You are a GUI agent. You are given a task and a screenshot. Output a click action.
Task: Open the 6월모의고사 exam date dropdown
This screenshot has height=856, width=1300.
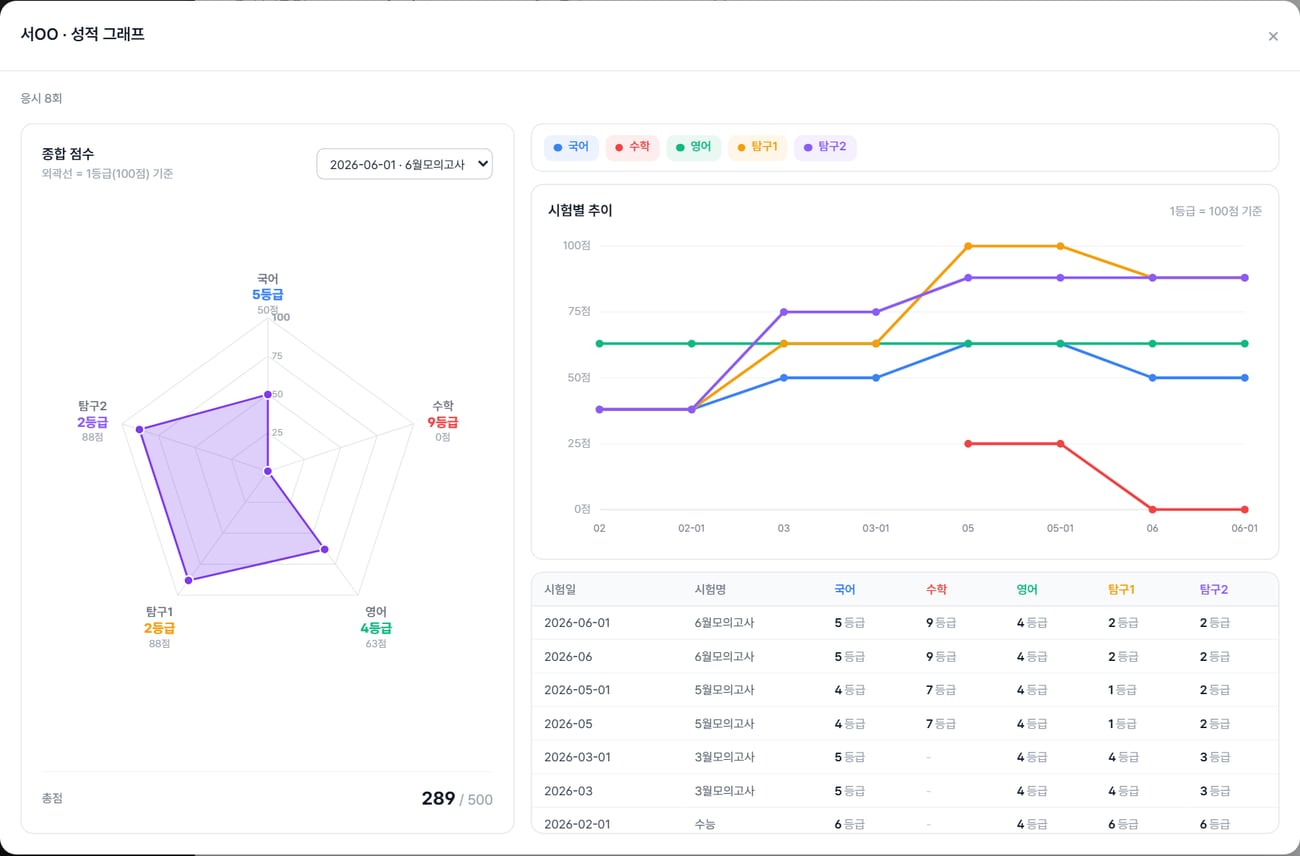click(404, 164)
